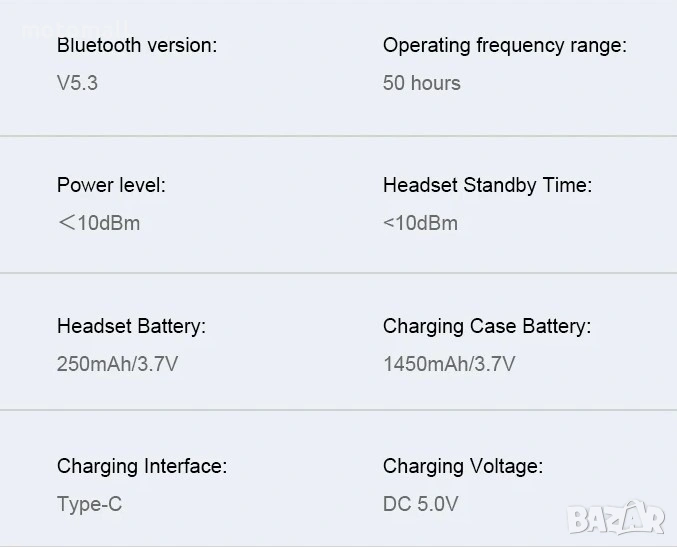Click the Type-C interface value
The image size is (677, 547).
click(89, 504)
